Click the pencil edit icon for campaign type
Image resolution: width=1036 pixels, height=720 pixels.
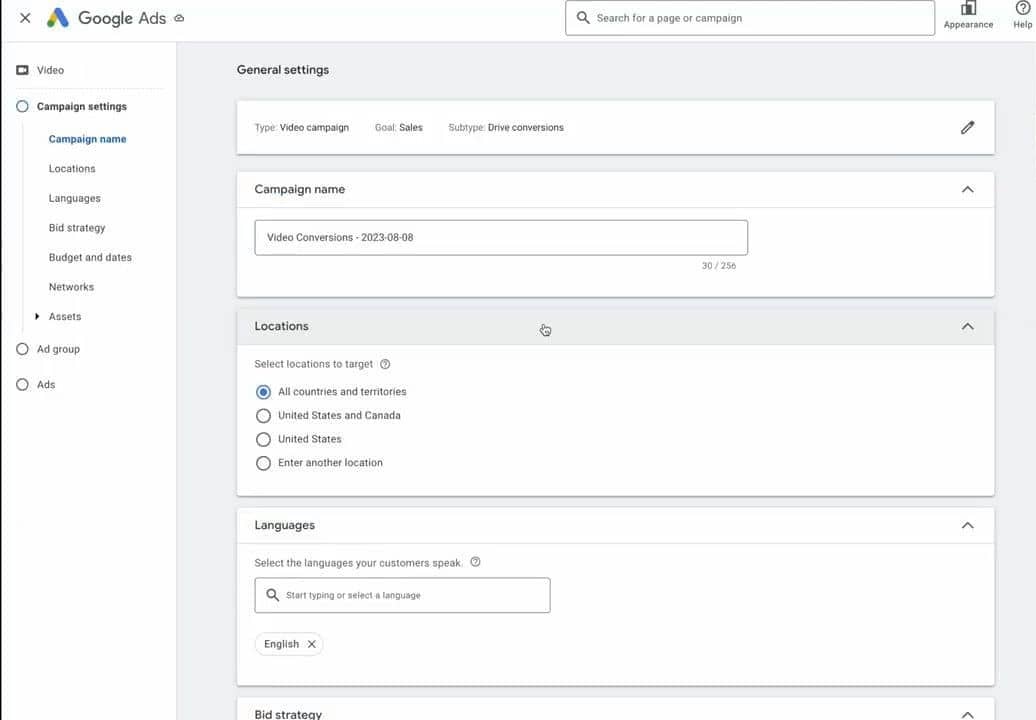coord(967,128)
